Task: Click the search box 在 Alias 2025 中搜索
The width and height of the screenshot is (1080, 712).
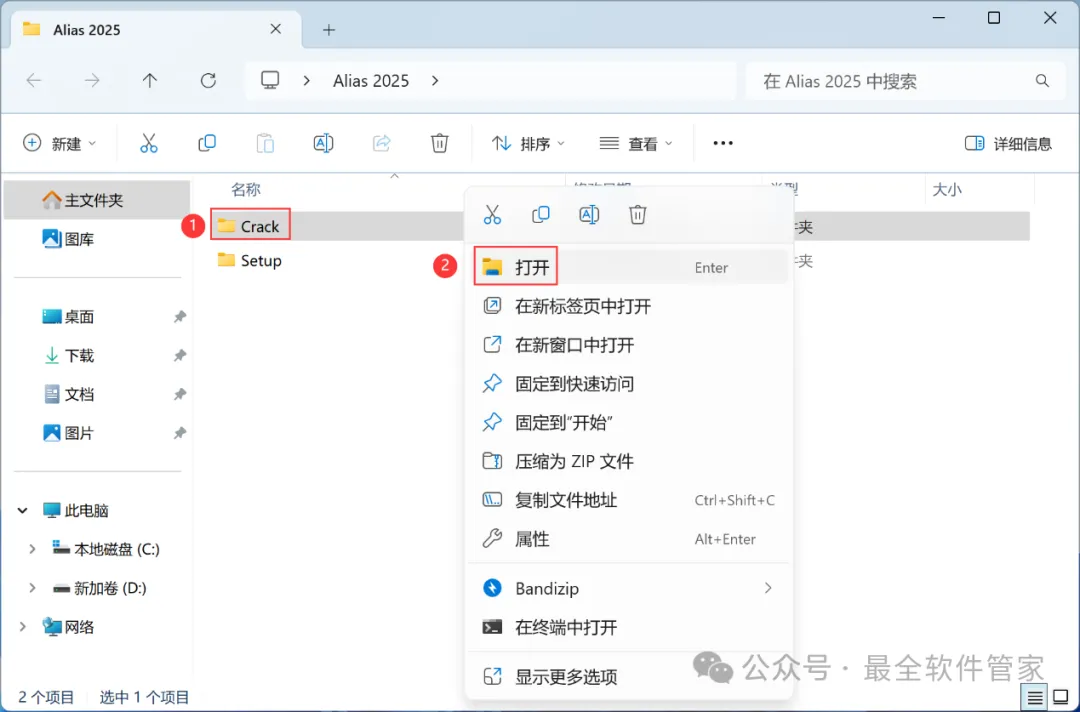Action: (908, 81)
